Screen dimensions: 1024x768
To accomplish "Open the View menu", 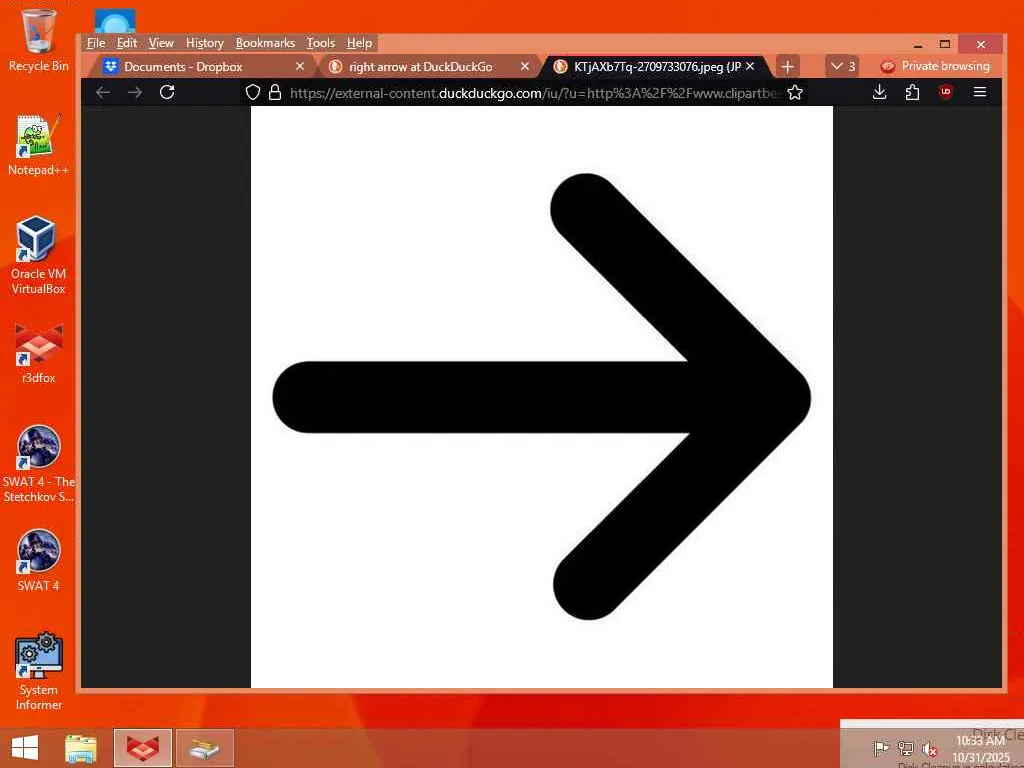I will pos(161,43).
